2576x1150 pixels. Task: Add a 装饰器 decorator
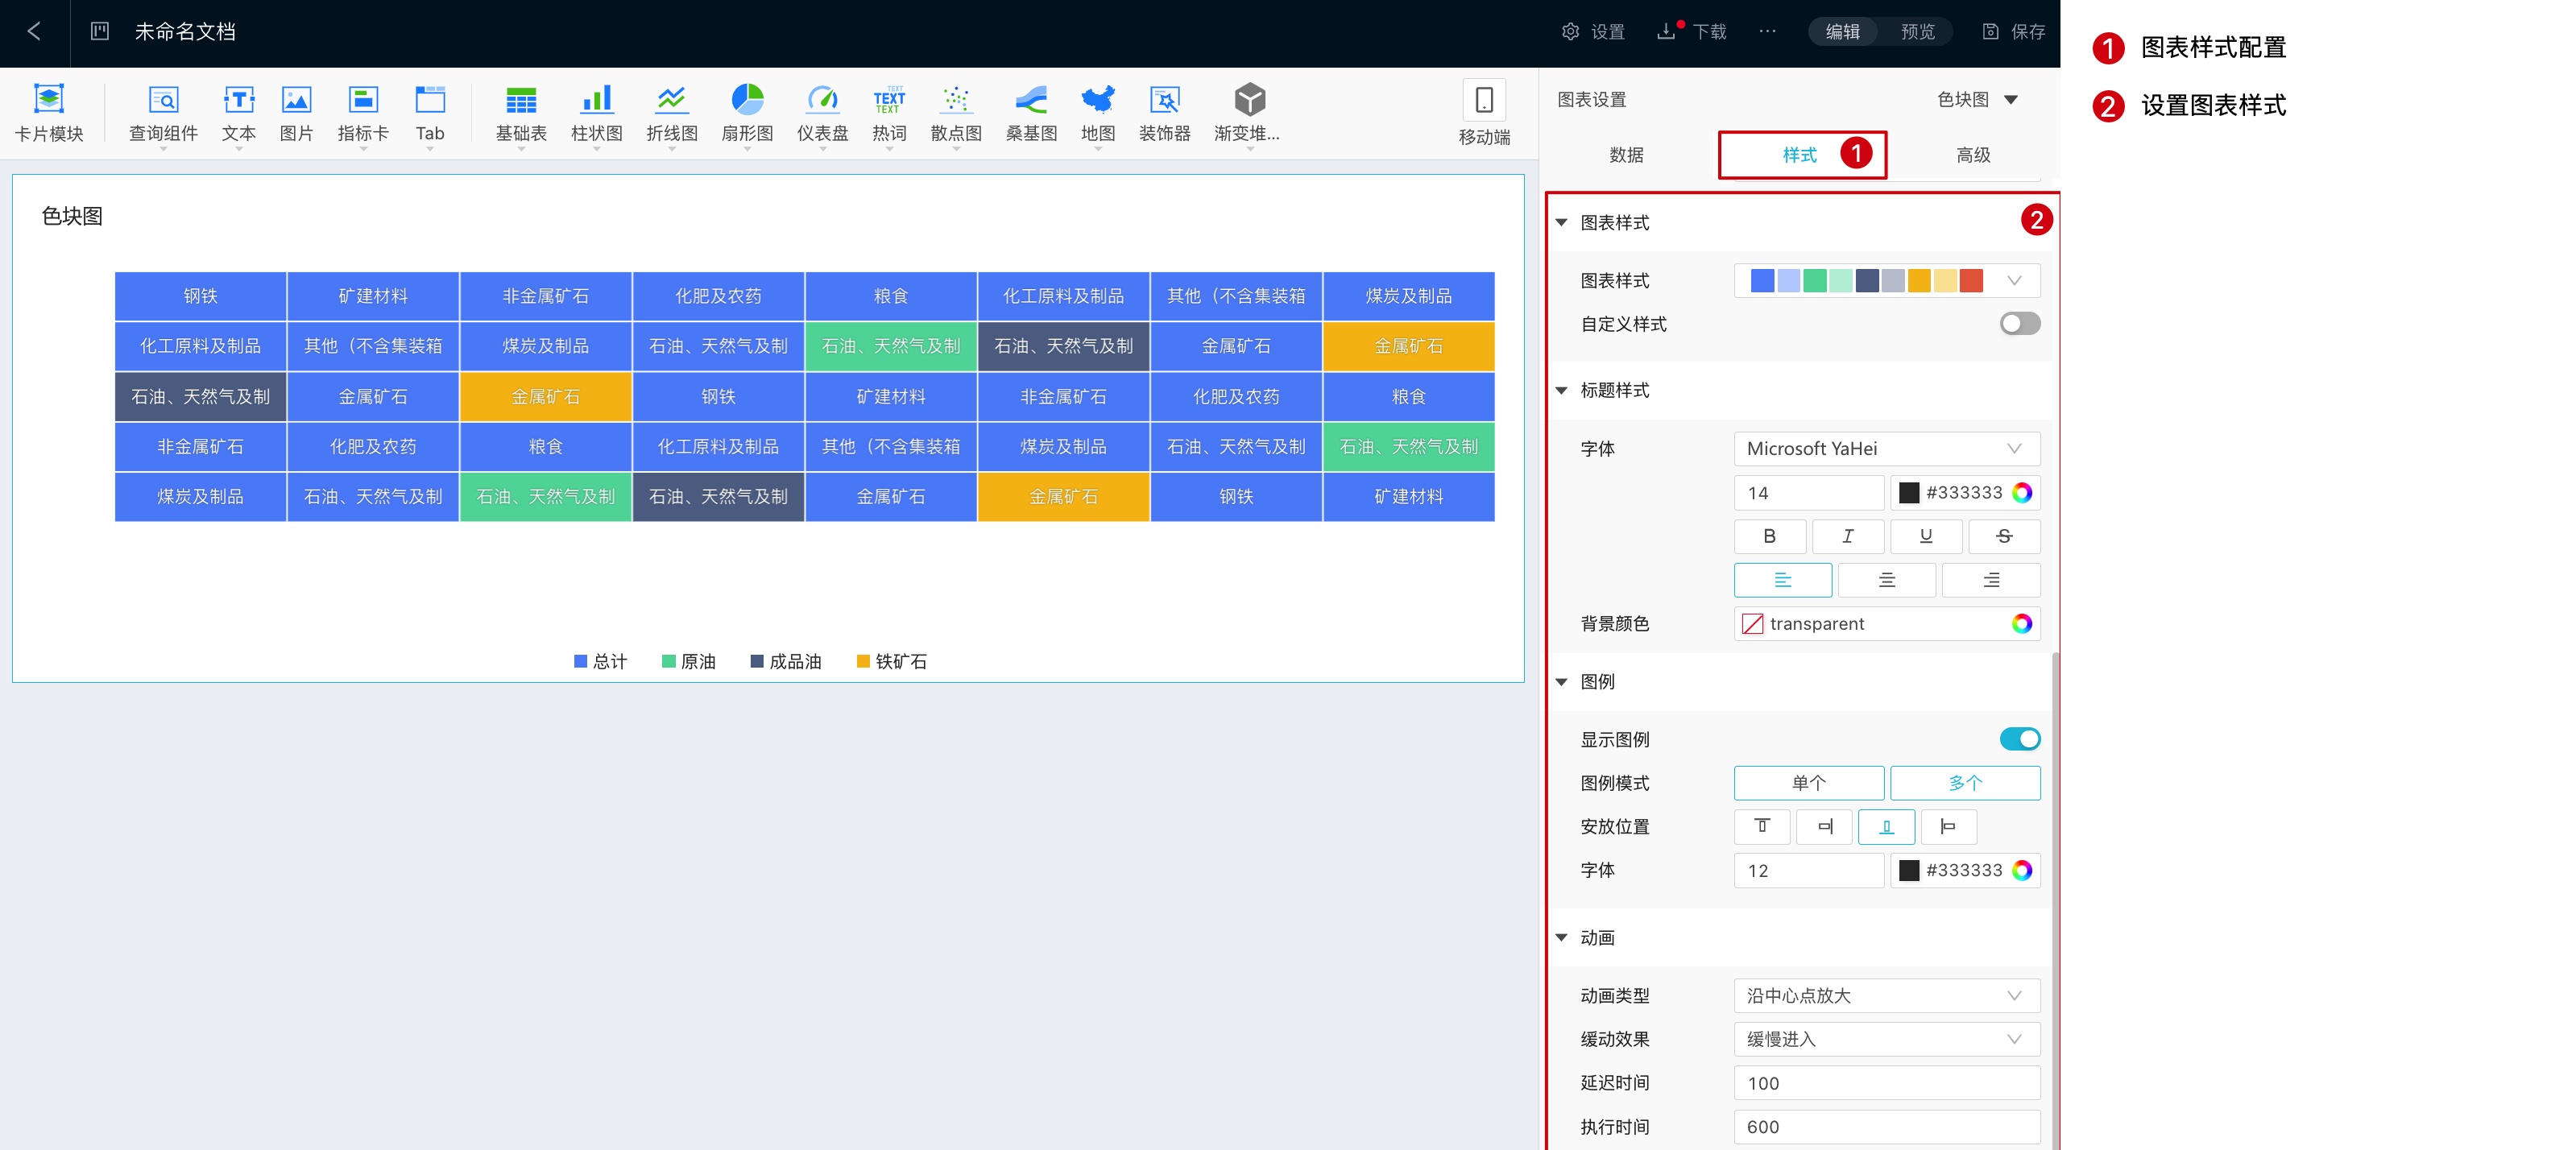(1165, 113)
